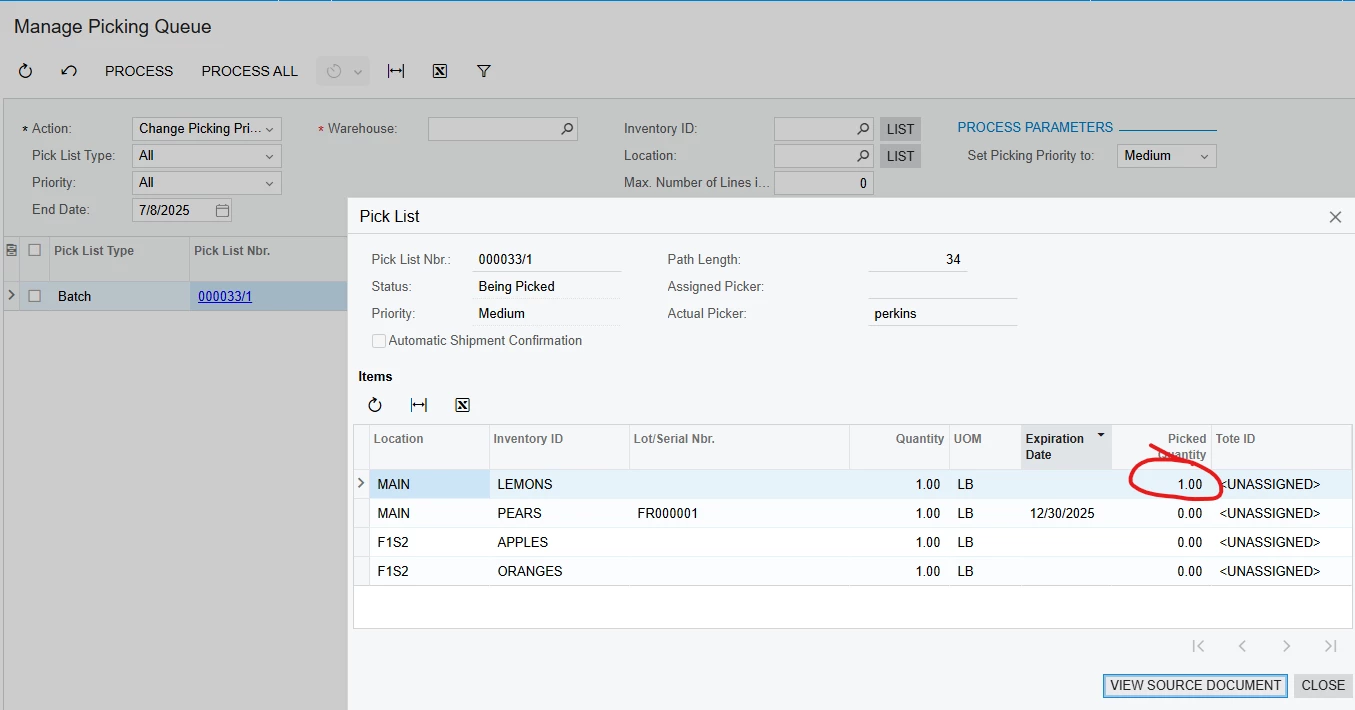1355x710 pixels.
Task: Open pick list link 000033/1
Action: coord(225,296)
